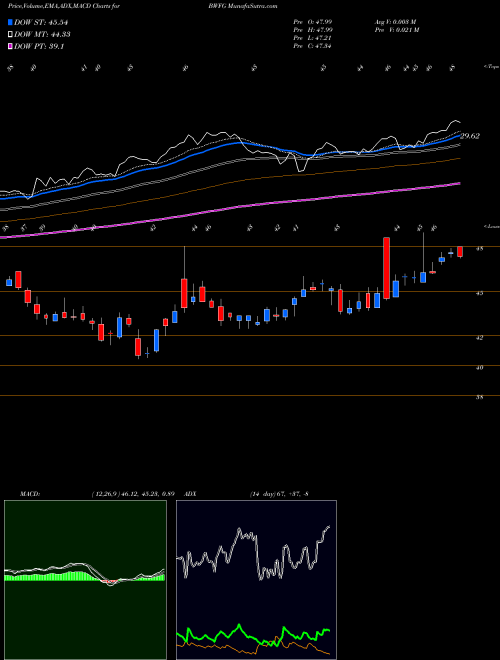Click the 'Pre C: 47.34' close value
Image resolution: width=500 pixels, height=660 pixels.
313,46
